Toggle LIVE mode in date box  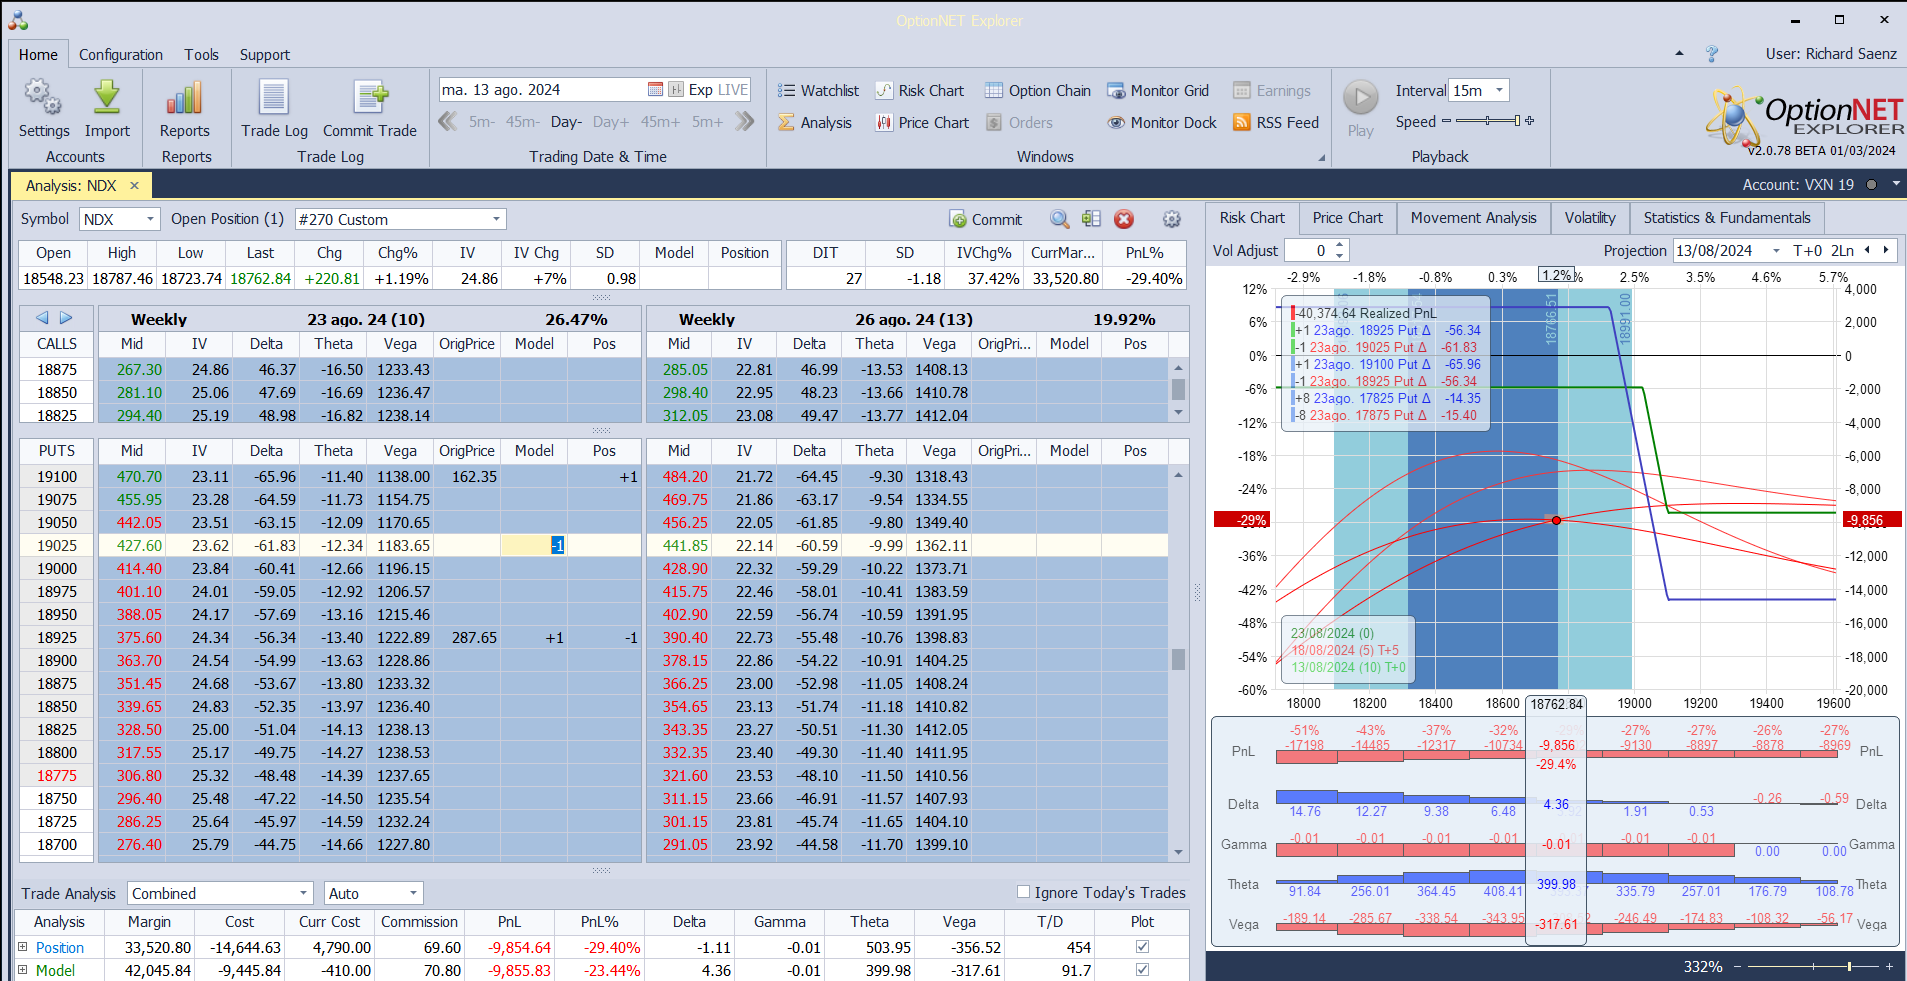[733, 90]
